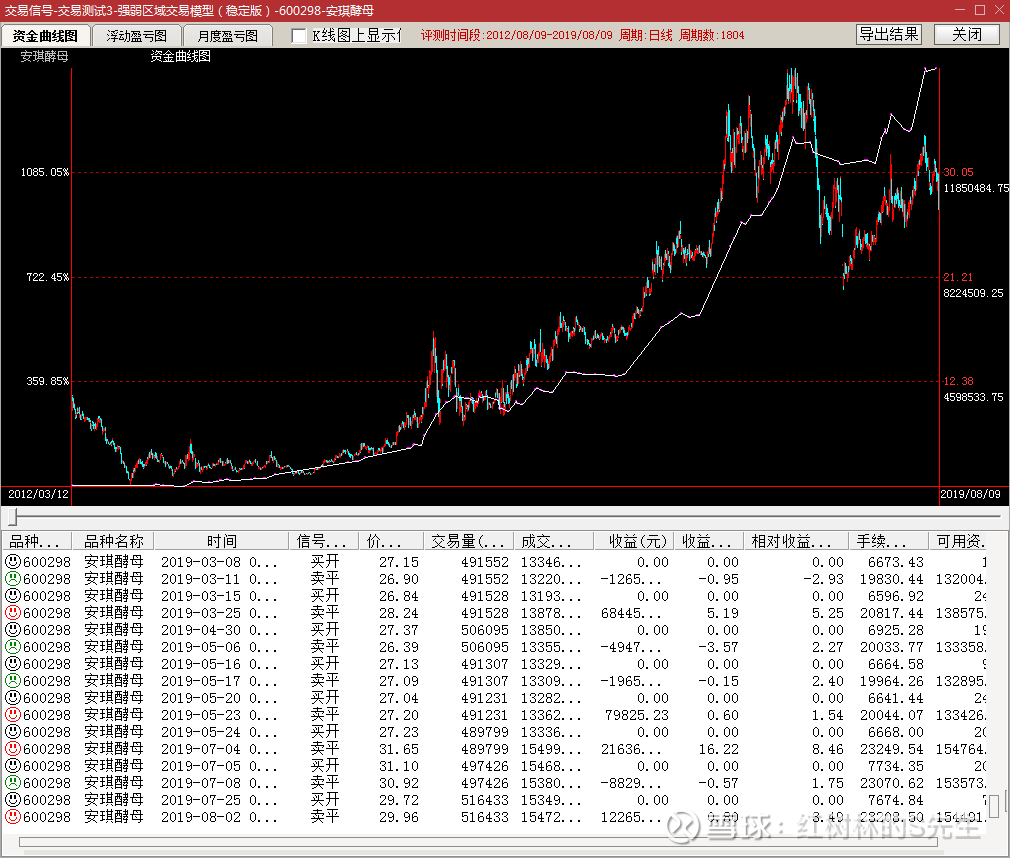The image size is (1010, 858).
Task: Click the horizontal scrollbar under the trade list
Action: coord(500,841)
